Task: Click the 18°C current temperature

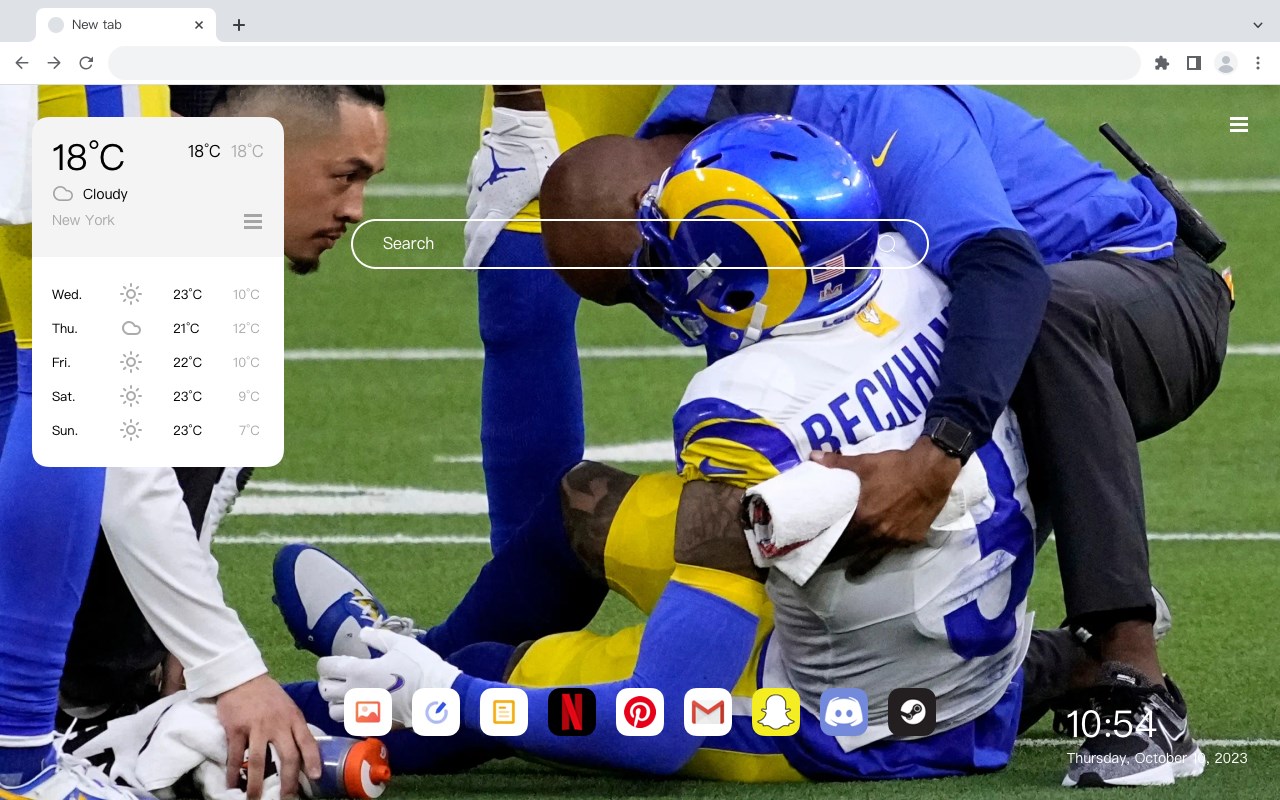Action: pos(88,156)
